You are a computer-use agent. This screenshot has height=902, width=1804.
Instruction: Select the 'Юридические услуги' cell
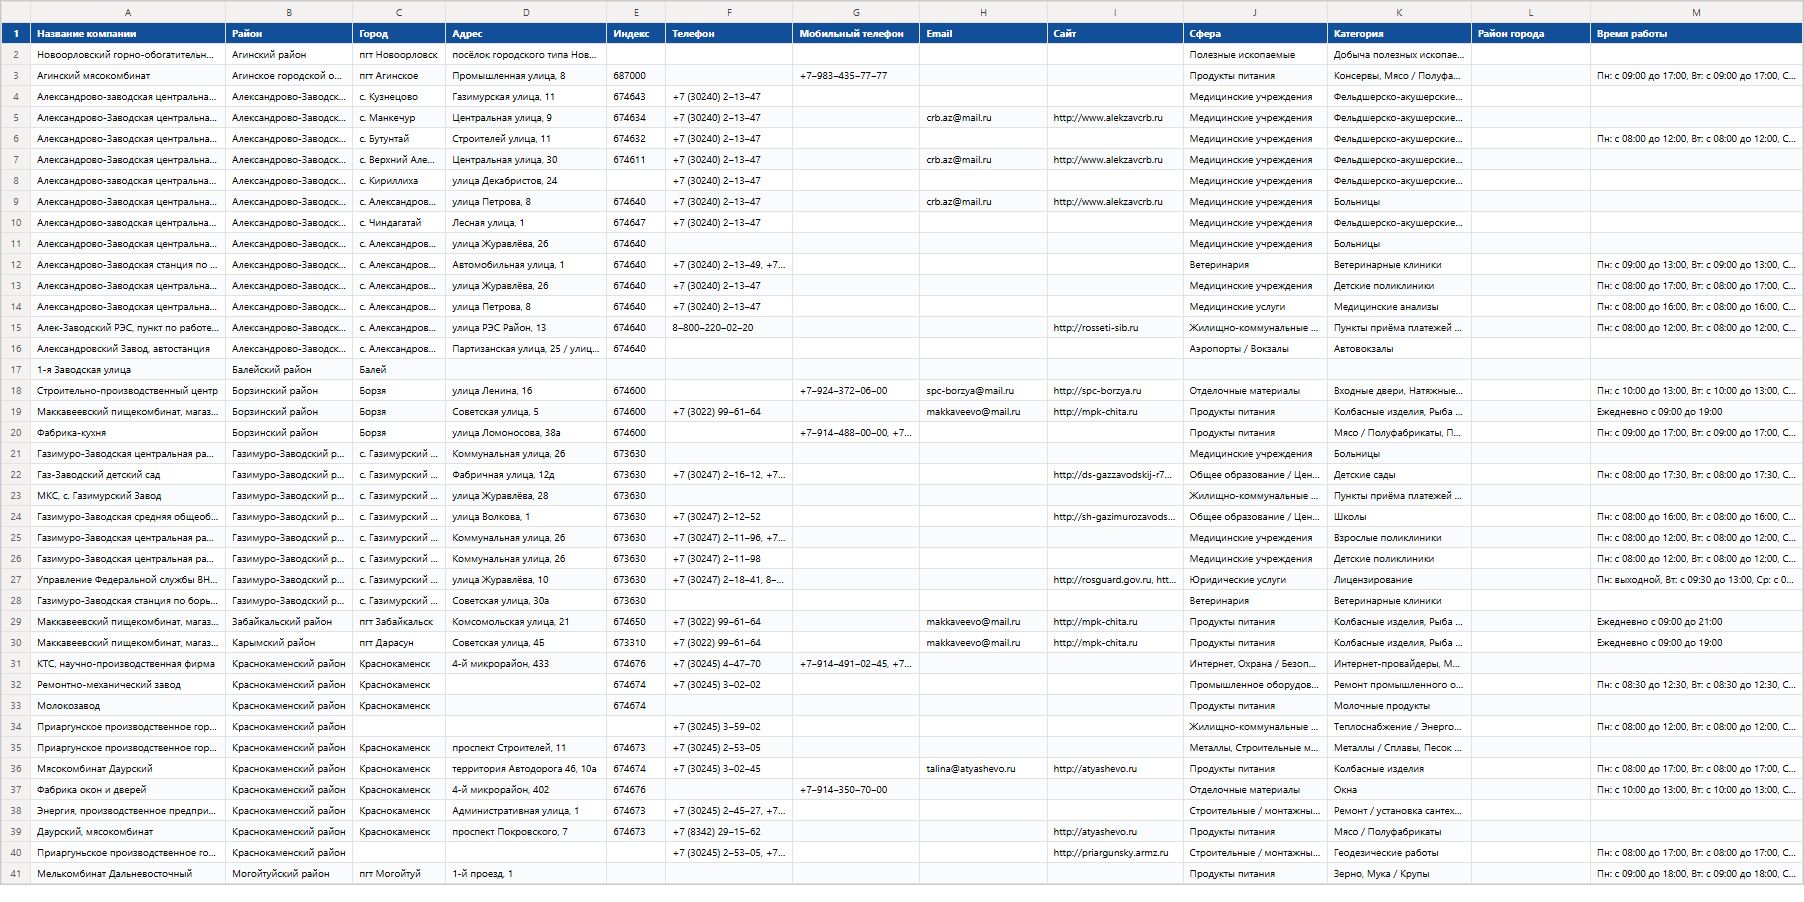[1255, 580]
